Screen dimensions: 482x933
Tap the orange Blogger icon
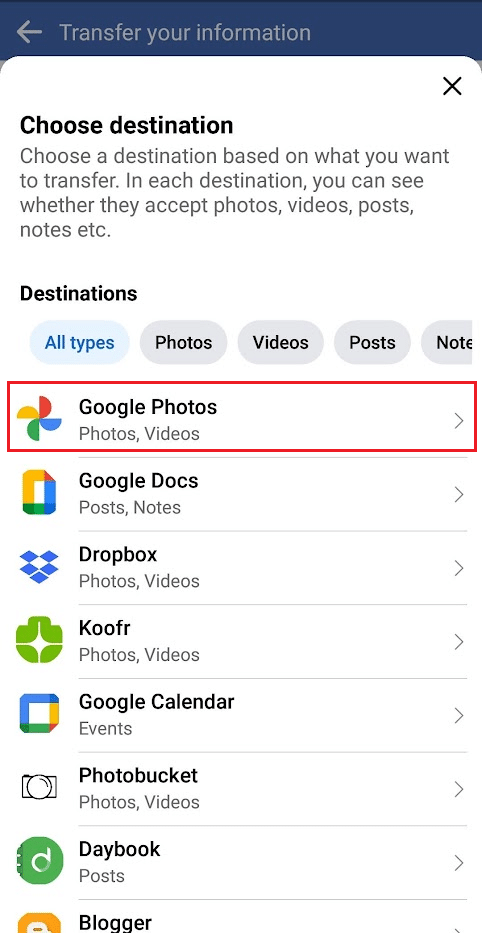point(39,922)
